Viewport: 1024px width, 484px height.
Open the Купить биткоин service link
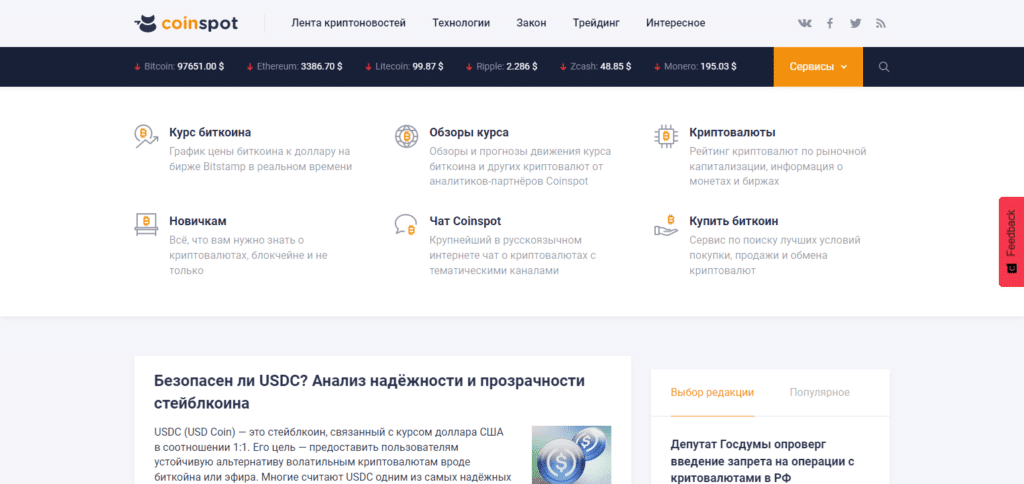[733, 221]
